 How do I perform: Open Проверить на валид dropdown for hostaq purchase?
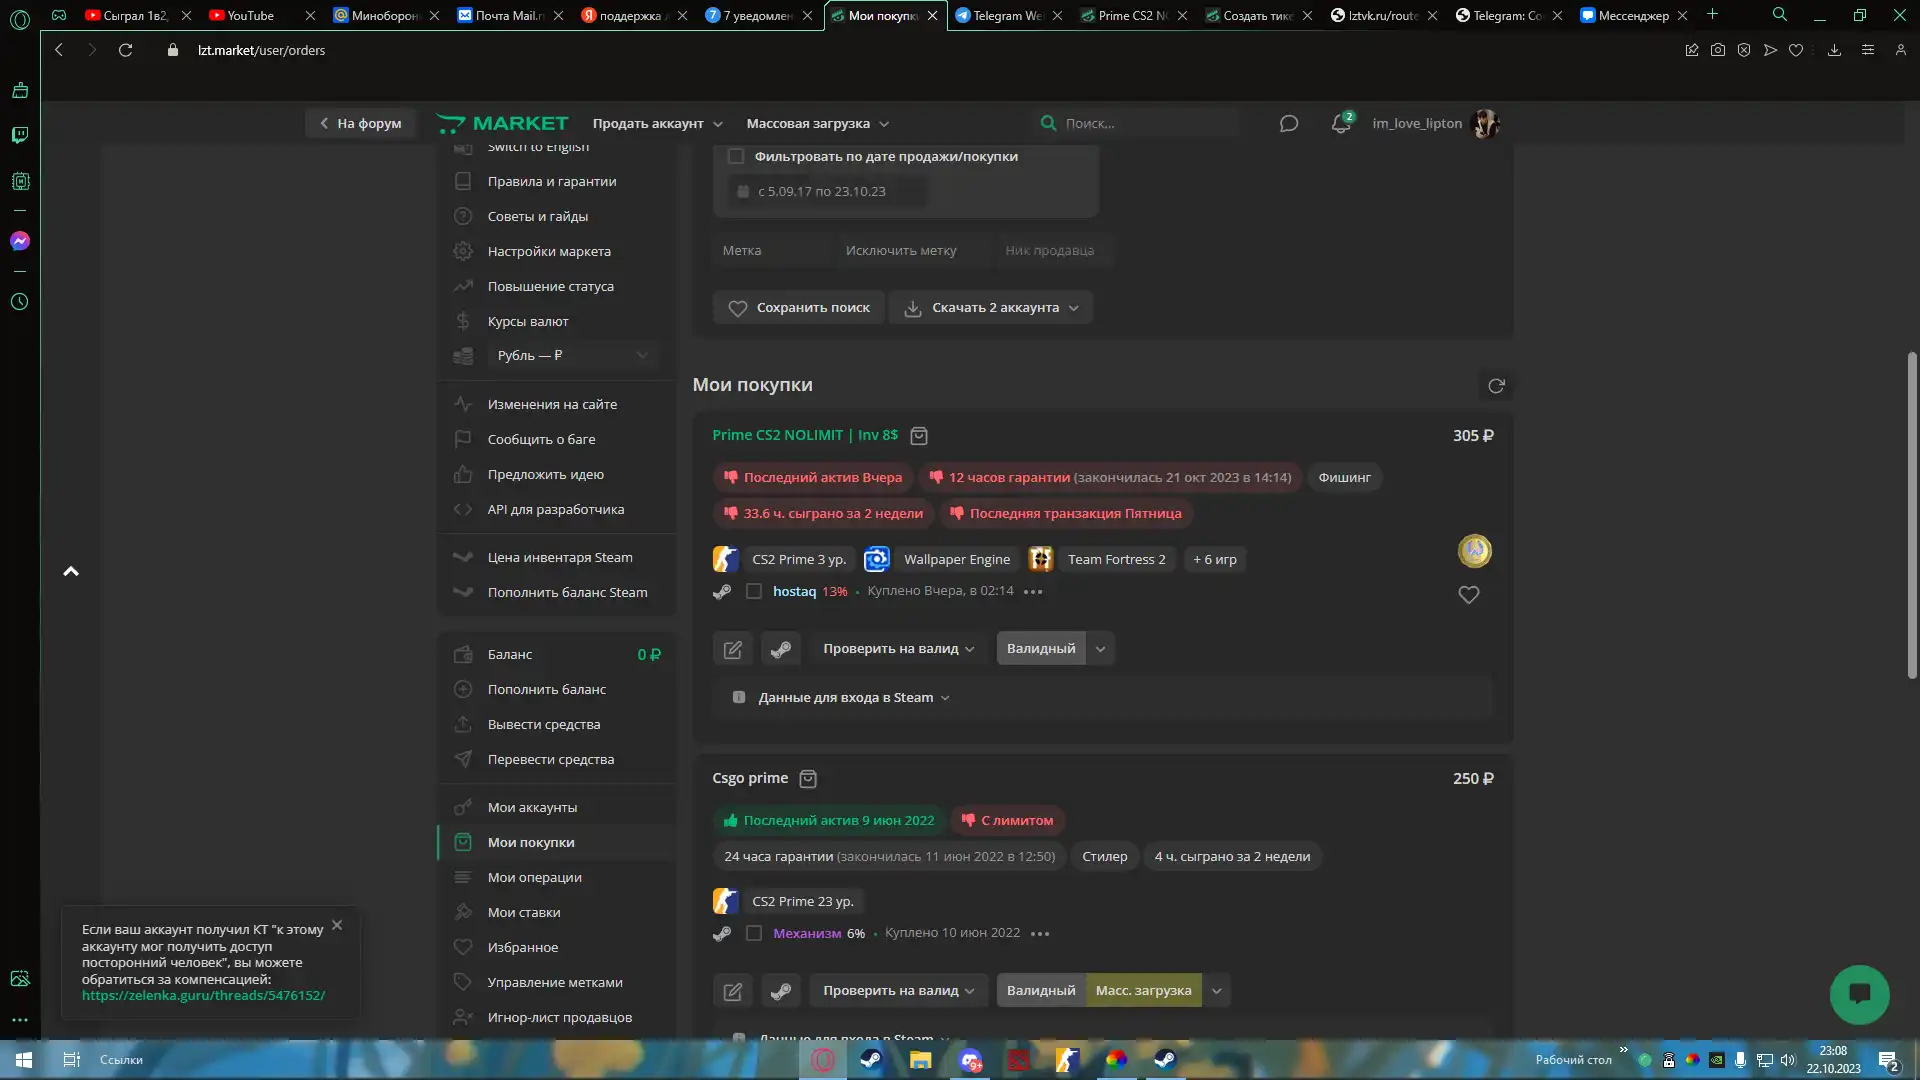tap(899, 649)
